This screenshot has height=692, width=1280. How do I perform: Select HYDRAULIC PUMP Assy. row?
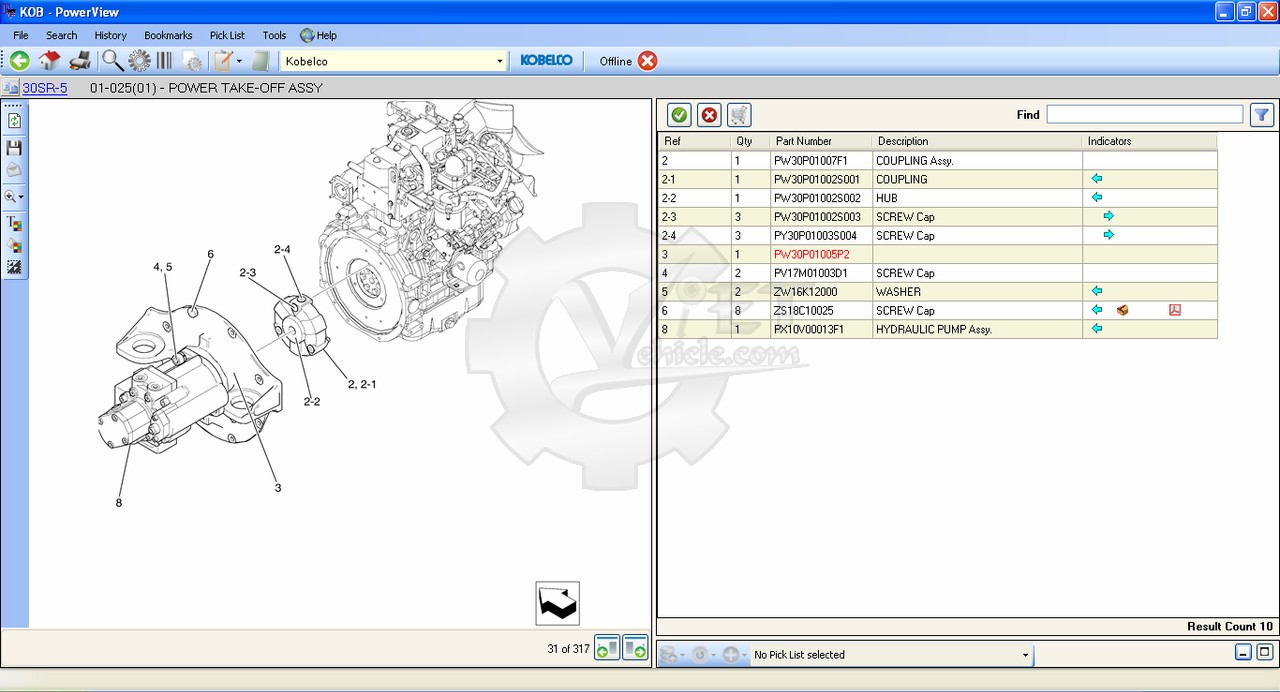click(937, 329)
